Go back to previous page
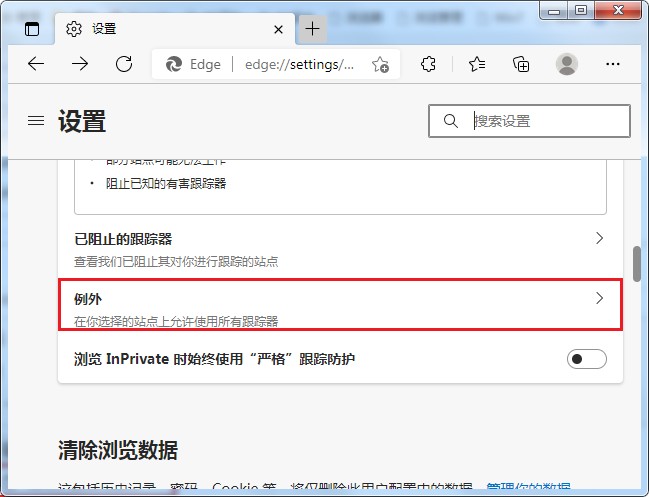 click(x=36, y=64)
